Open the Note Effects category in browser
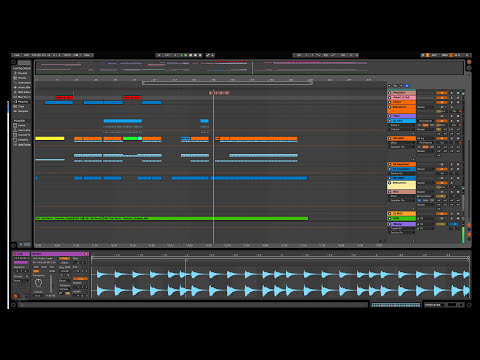This screenshot has width=480, height=360. tap(22, 92)
